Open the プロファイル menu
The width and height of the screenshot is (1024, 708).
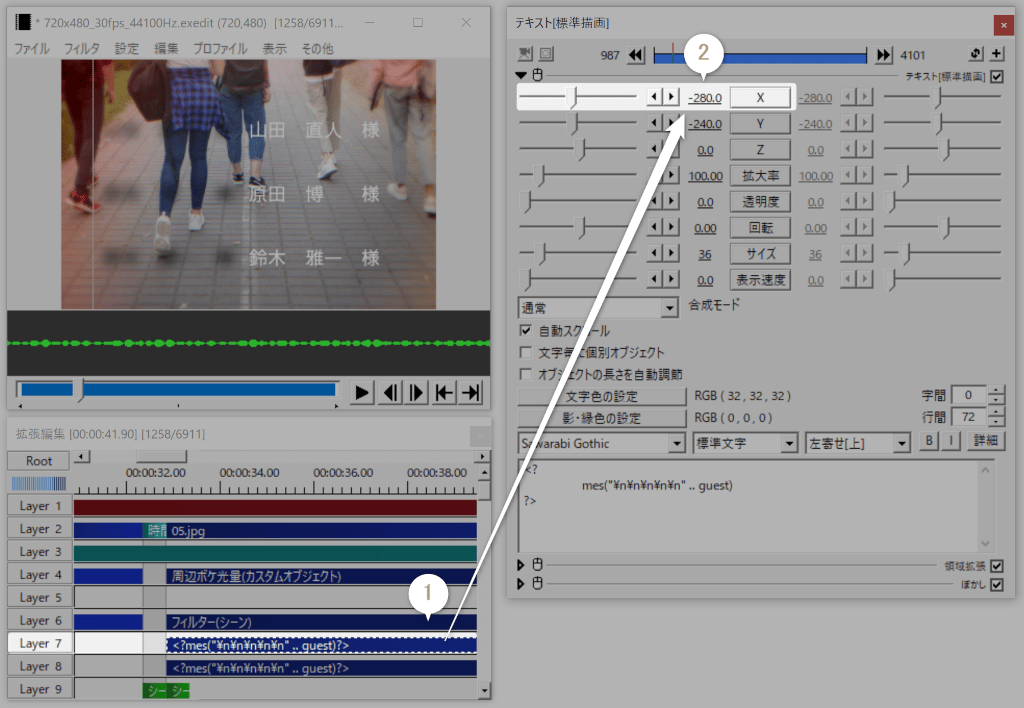220,48
